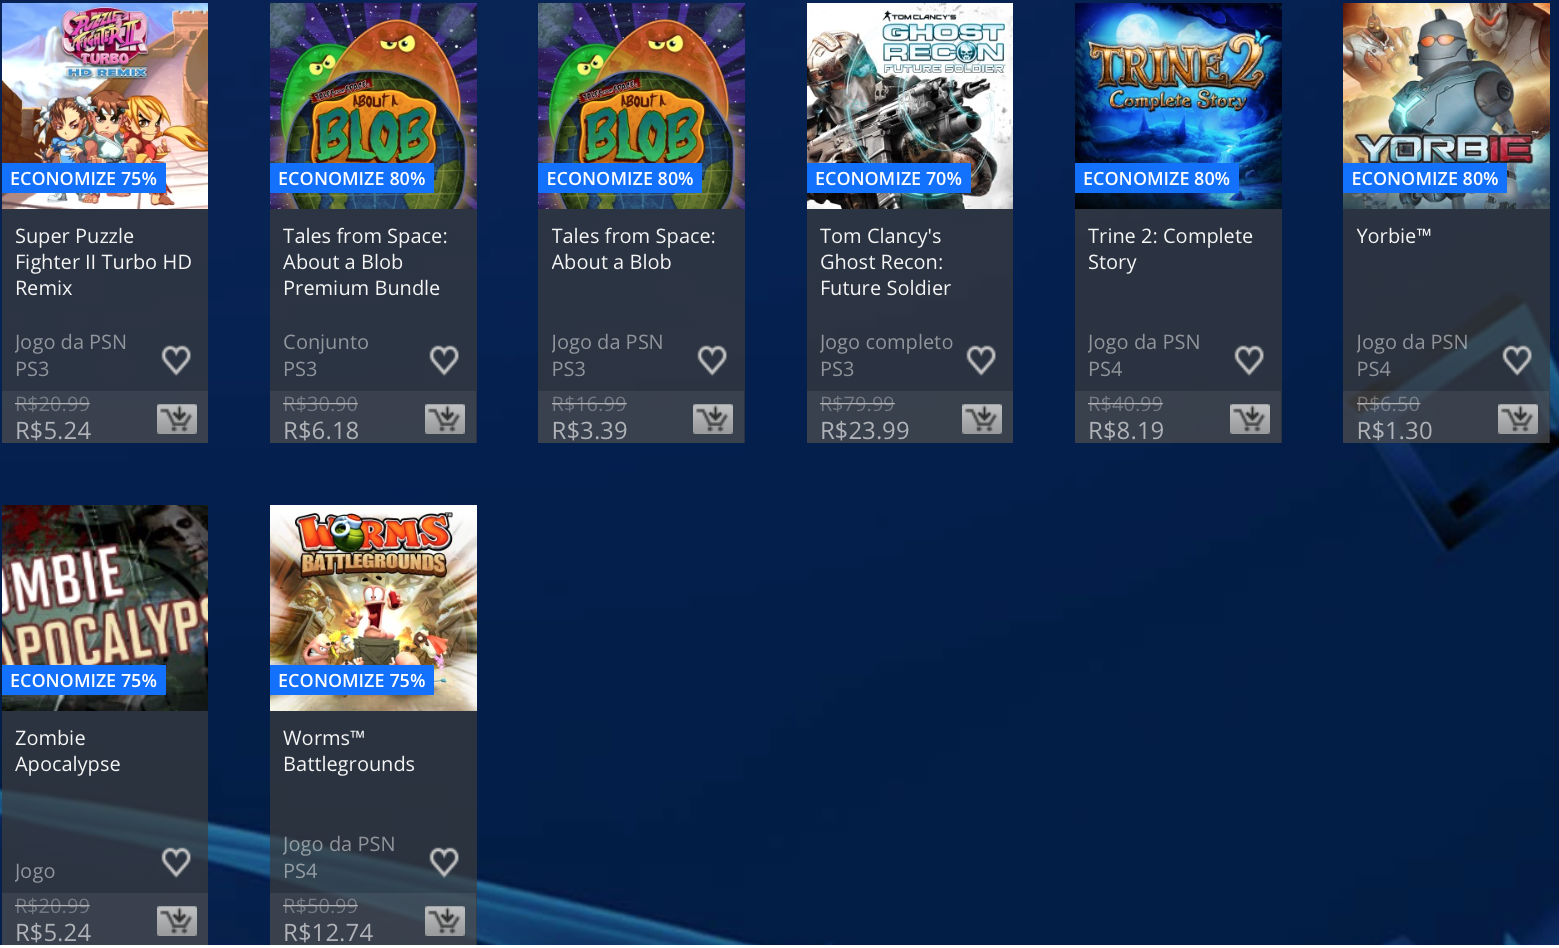Screen dimensions: 1559x948
Task: Click the R$1.30 Yorbie price
Action: pyautogui.click(x=1394, y=431)
